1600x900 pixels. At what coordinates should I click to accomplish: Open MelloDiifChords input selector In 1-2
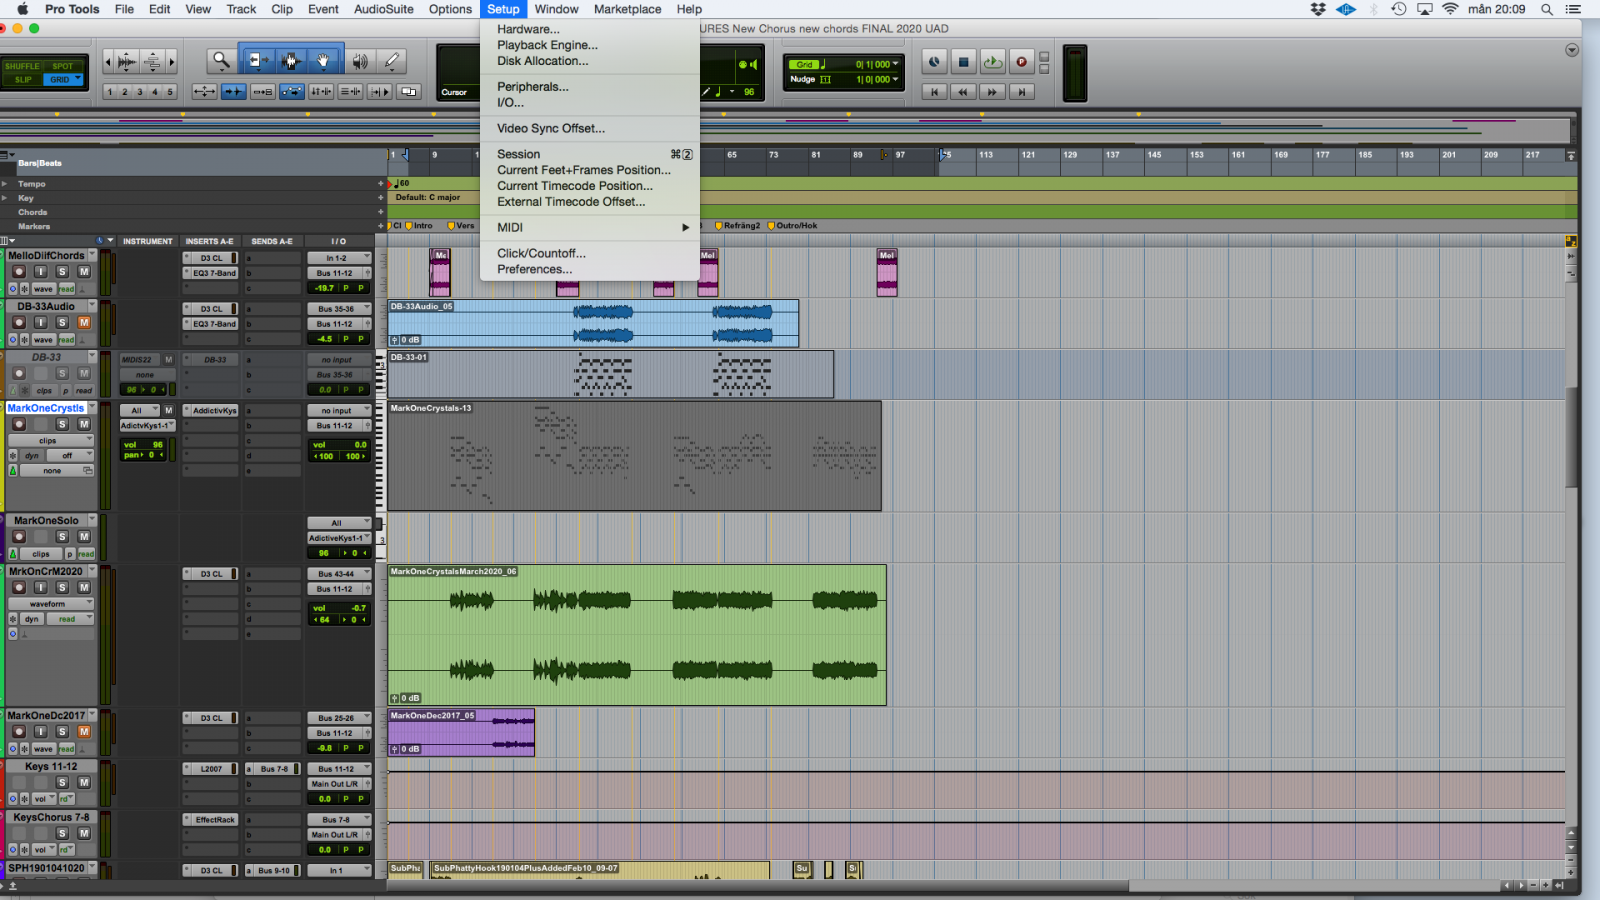[x=338, y=258]
